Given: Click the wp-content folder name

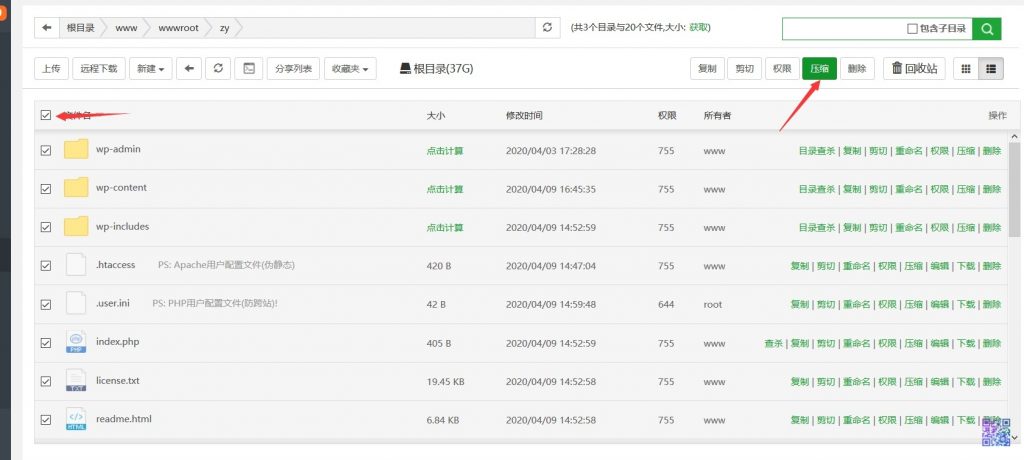Looking at the screenshot, I should click(x=121, y=188).
